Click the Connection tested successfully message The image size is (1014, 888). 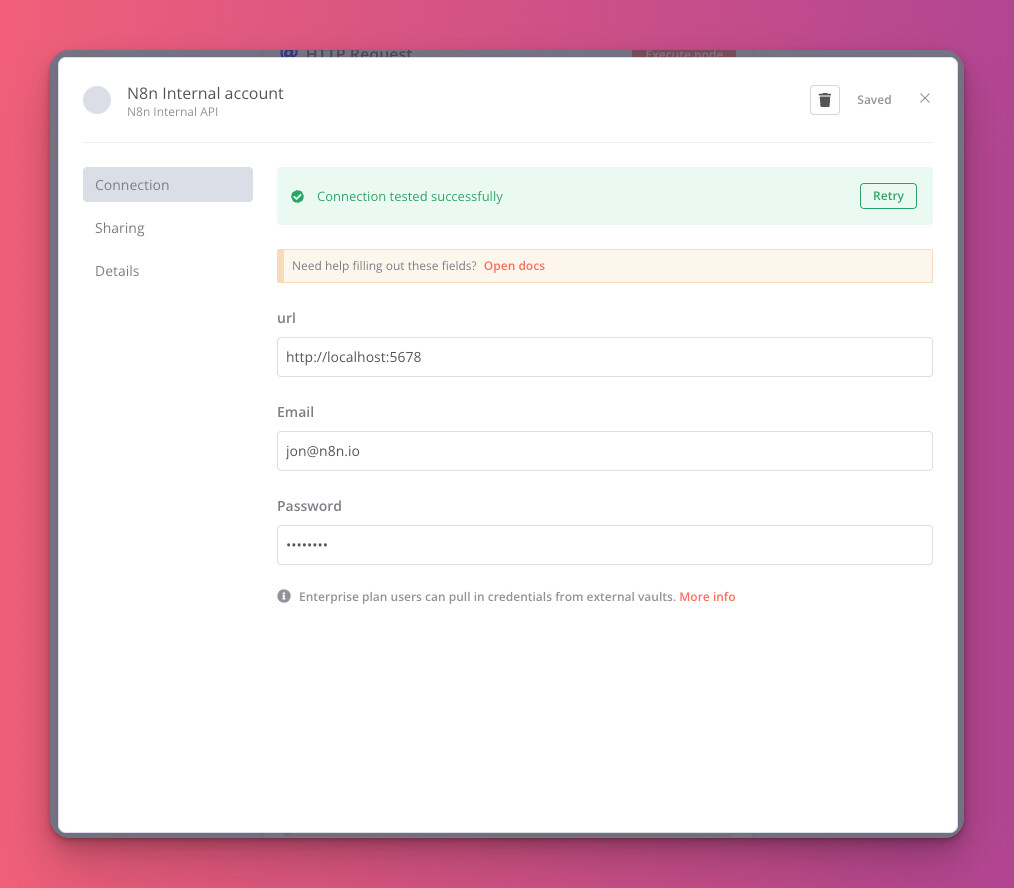pos(409,196)
